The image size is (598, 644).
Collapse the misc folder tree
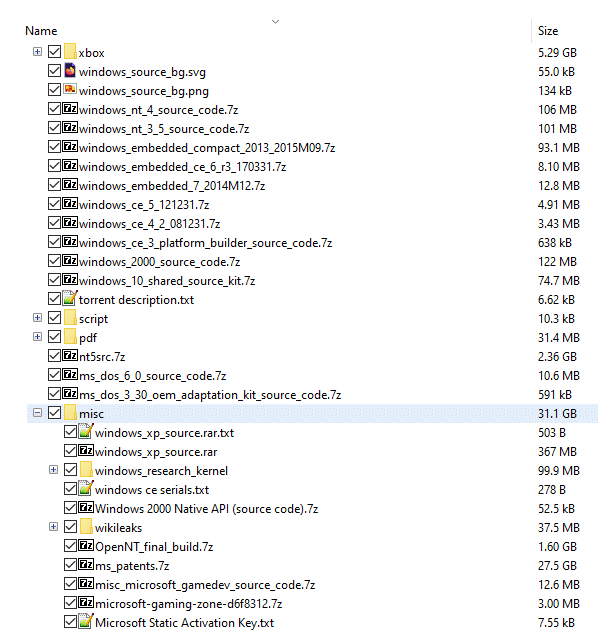coord(37,413)
